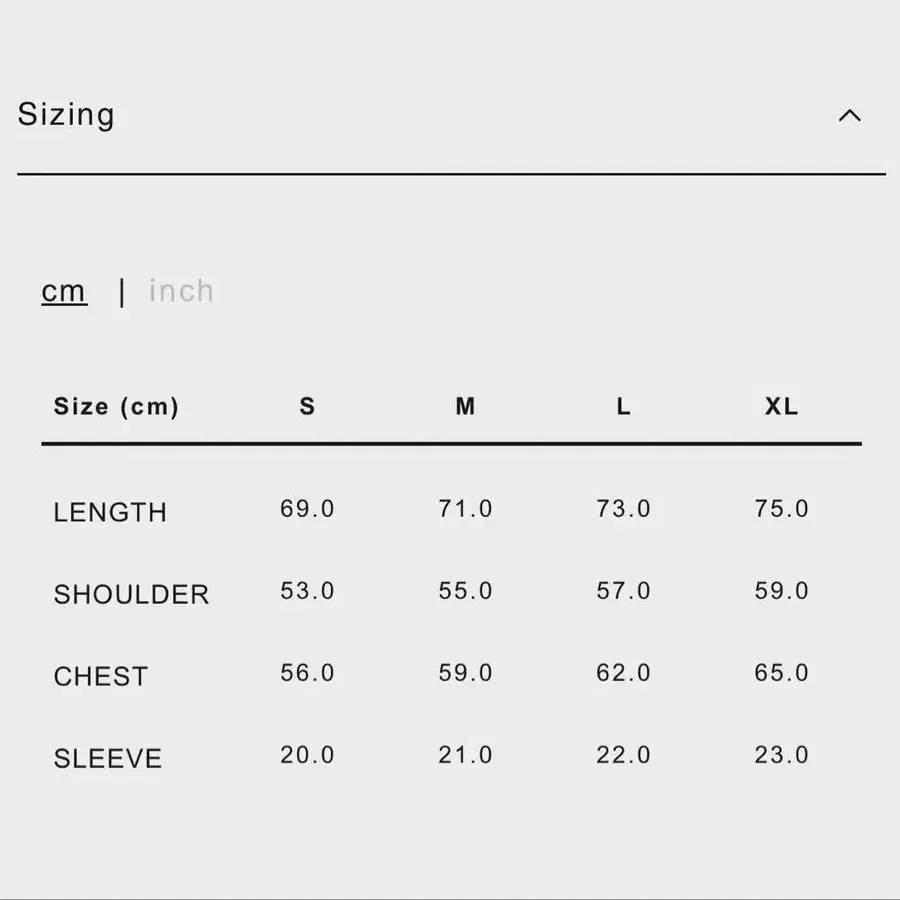This screenshot has height=900, width=900.
Task: Click the 69.0 length value for S
Action: 307,509
